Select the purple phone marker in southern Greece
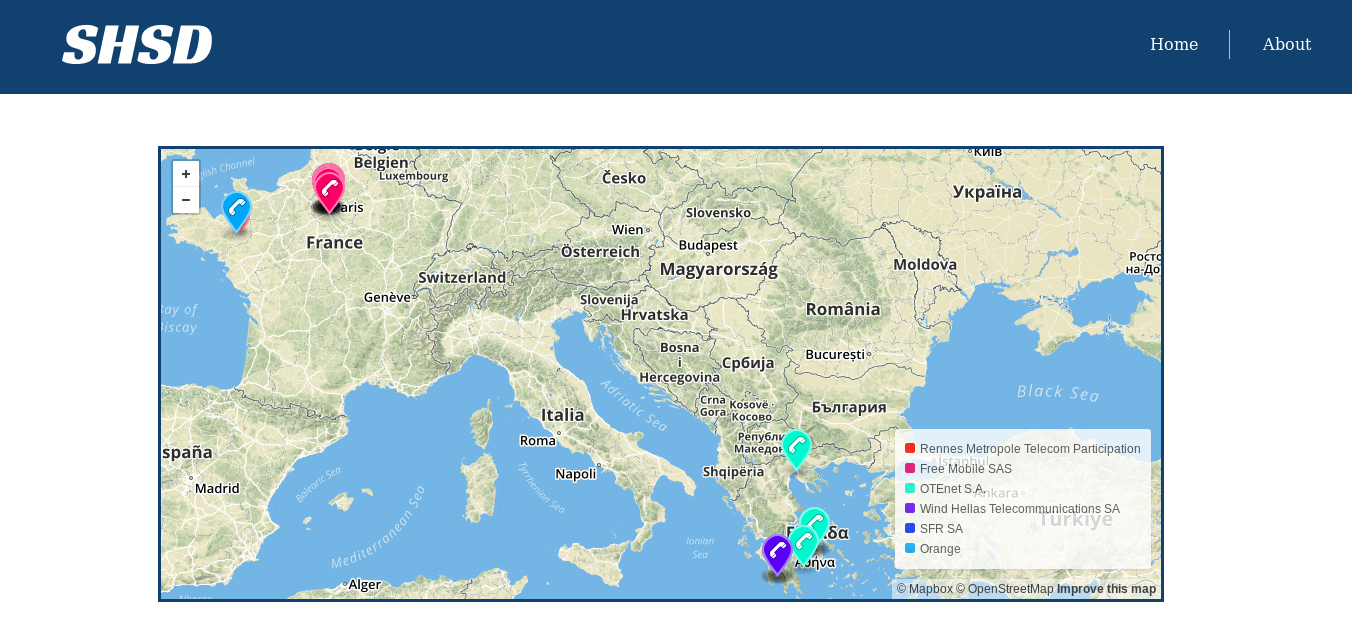The height and width of the screenshot is (624, 1364). (x=777, y=555)
